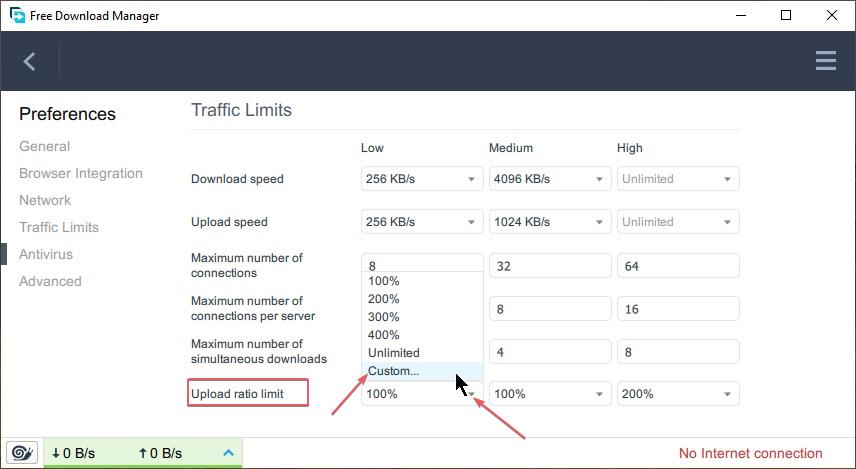Open Medium upload ratio limit dropdown
Image resolution: width=856 pixels, height=469 pixels.
click(x=550, y=394)
